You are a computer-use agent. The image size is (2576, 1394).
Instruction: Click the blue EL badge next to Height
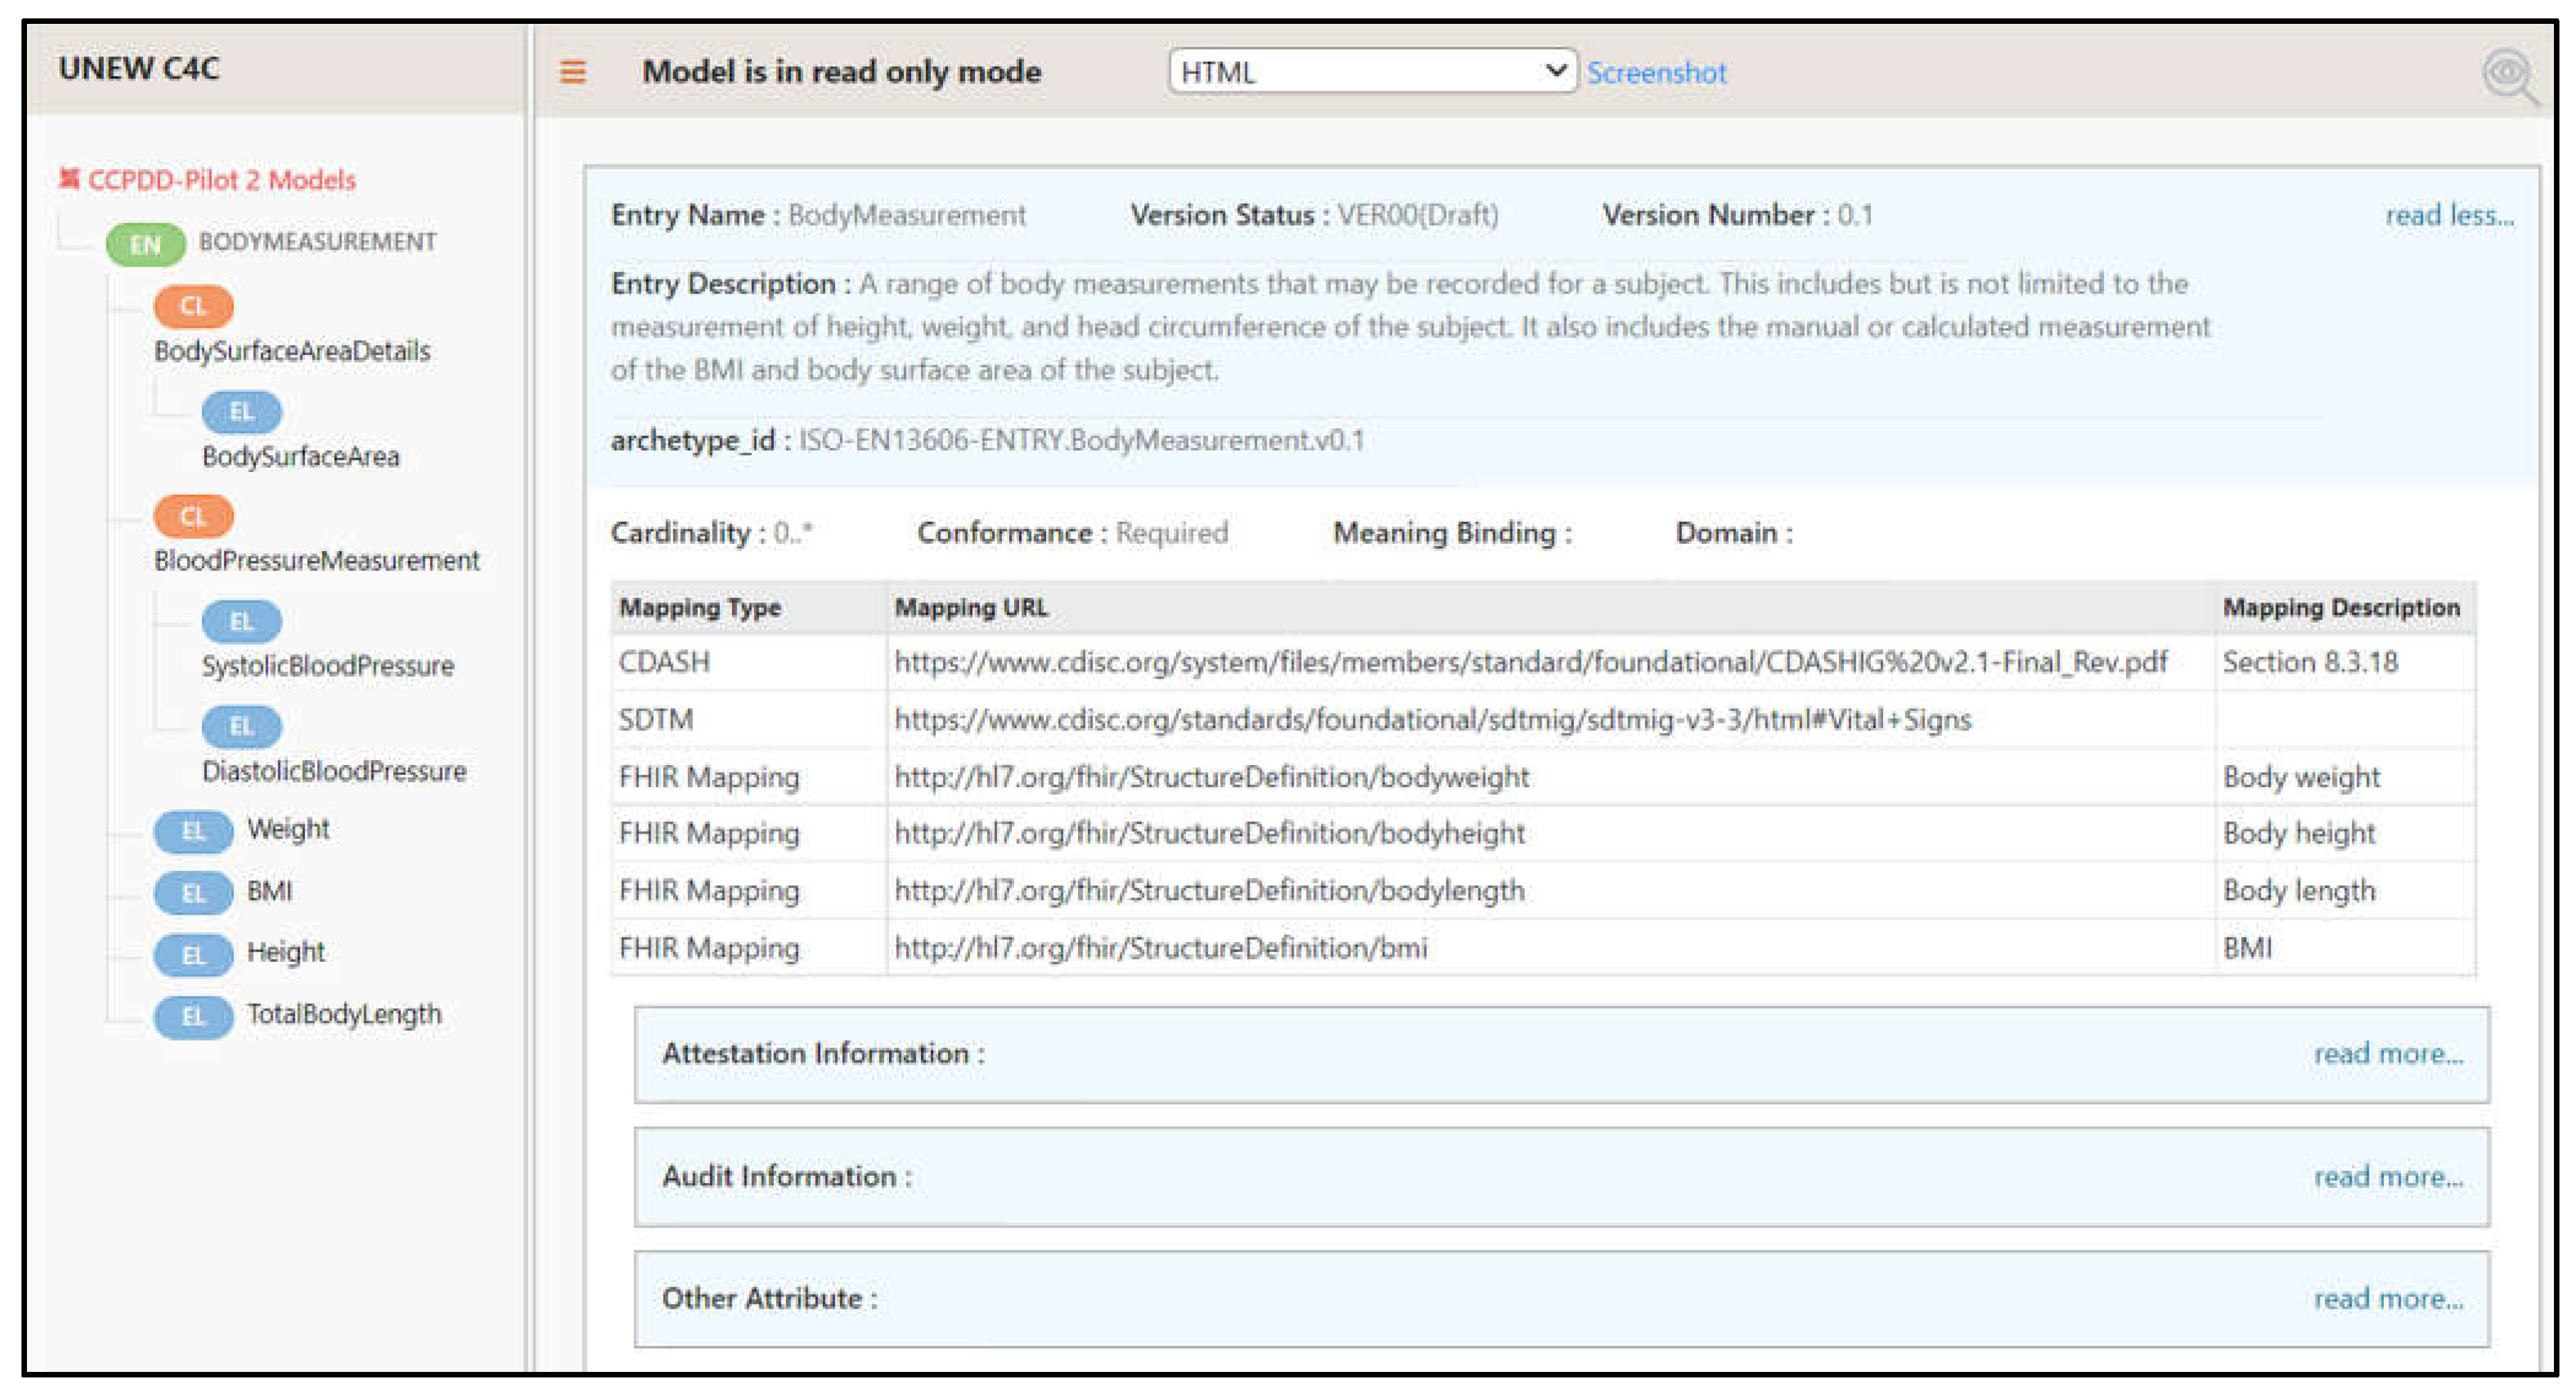coord(193,954)
